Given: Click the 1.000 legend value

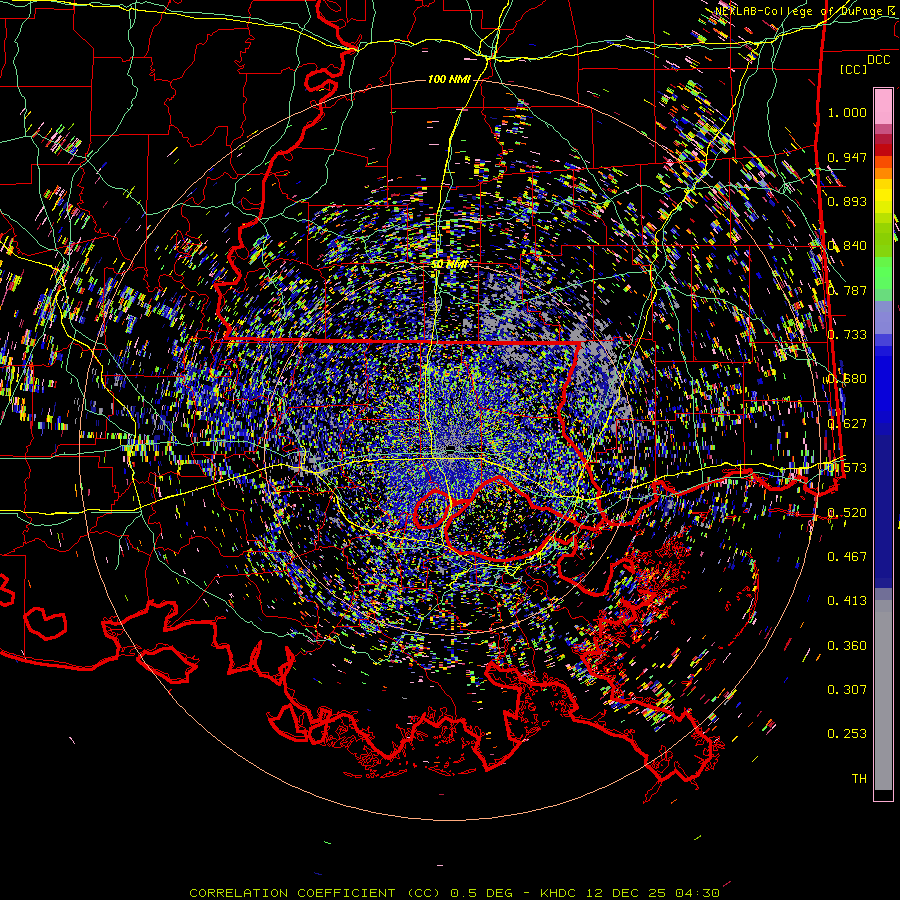Looking at the screenshot, I should click(847, 112).
